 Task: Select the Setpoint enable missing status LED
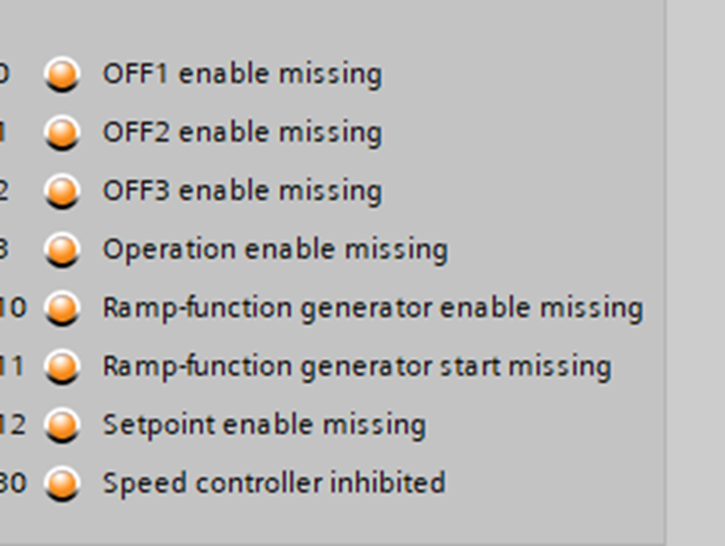pyautogui.click(x=62, y=425)
